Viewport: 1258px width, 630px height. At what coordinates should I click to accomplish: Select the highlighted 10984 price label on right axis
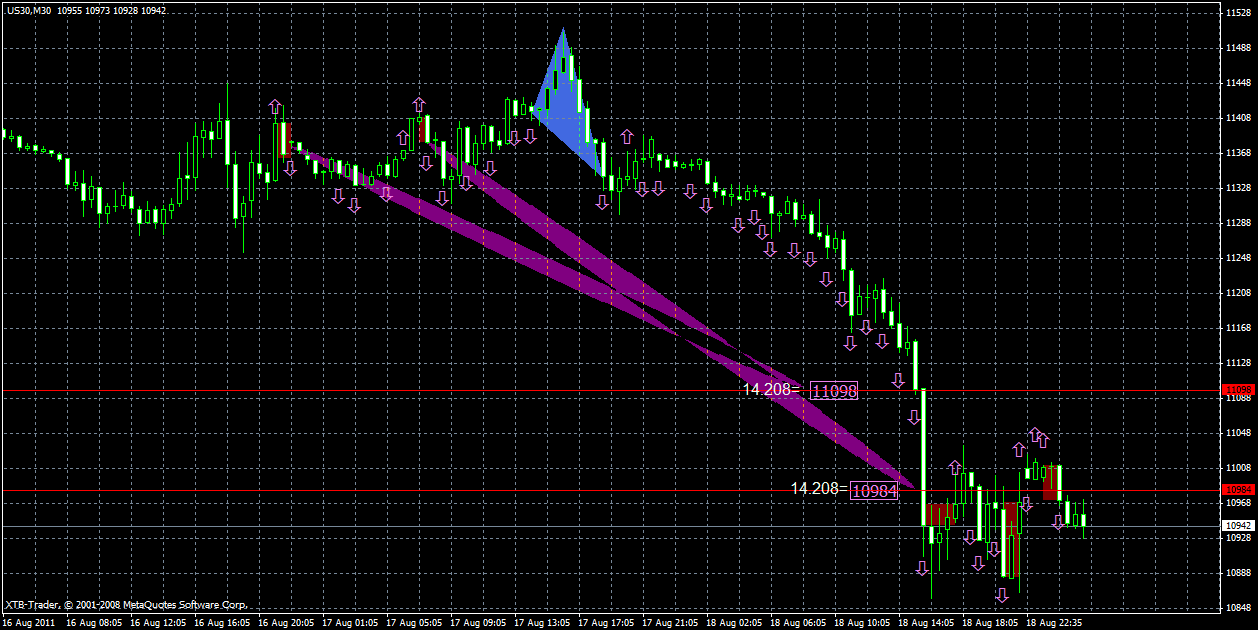1237,489
